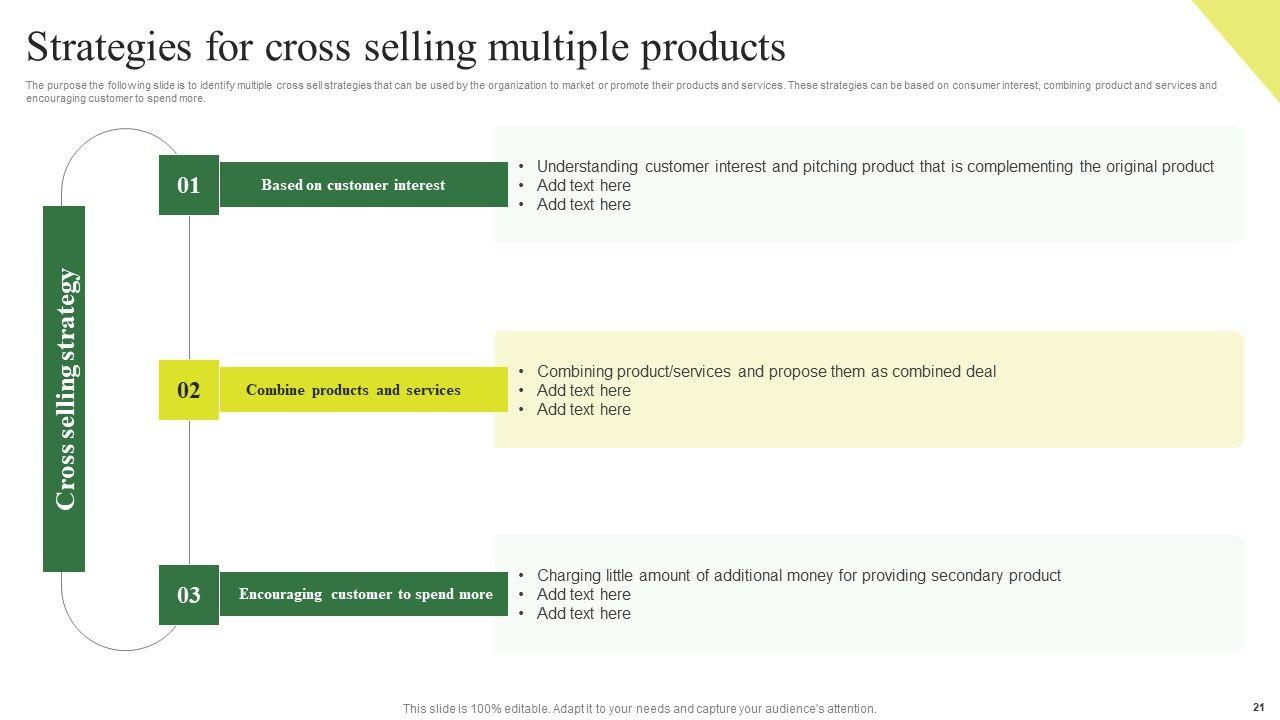
Task: Click the '100% editable' footer text
Action: 639,709
